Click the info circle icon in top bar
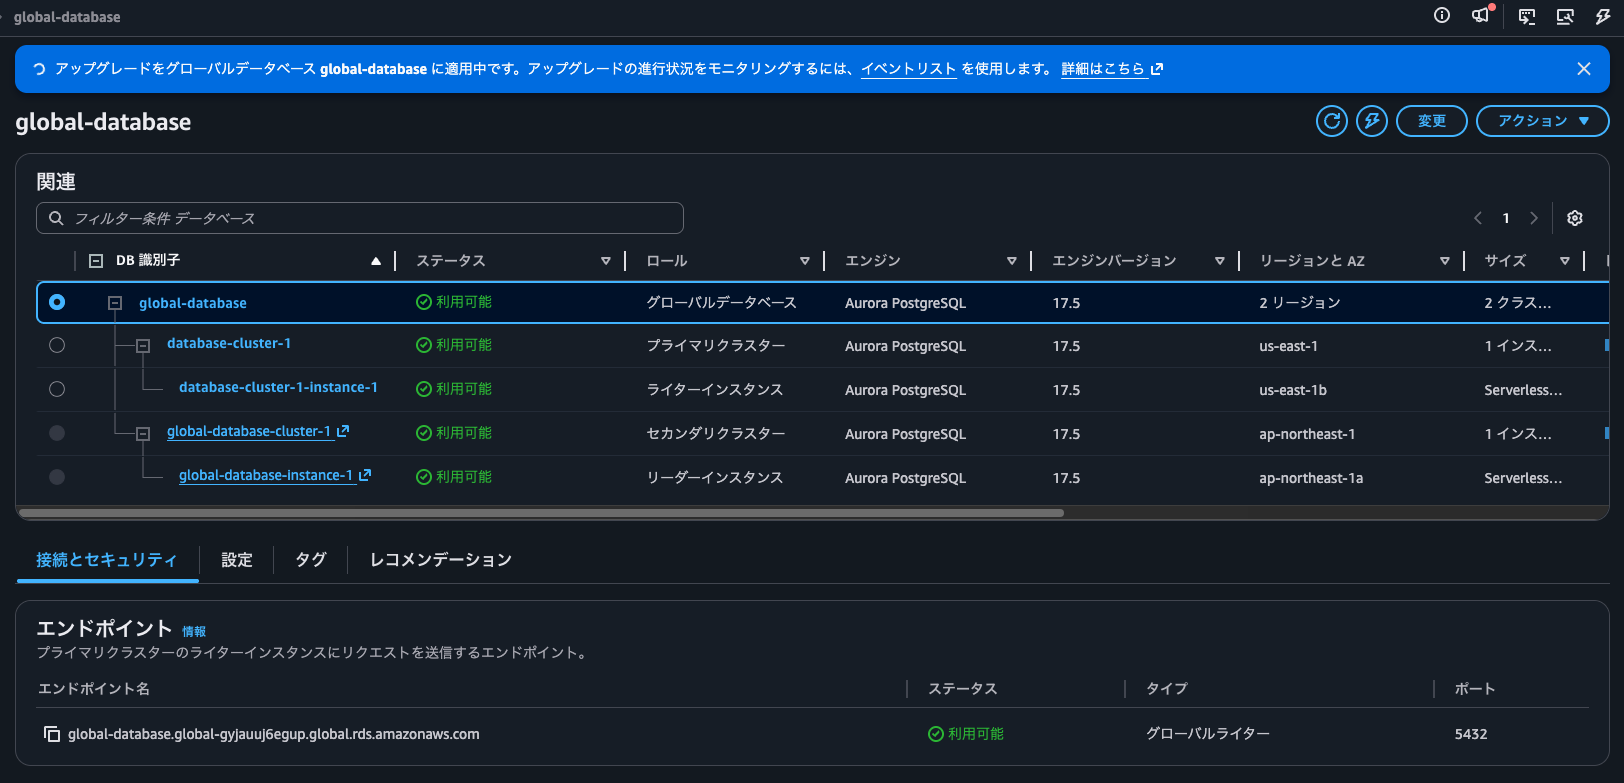This screenshot has height=783, width=1624. 1442,15
